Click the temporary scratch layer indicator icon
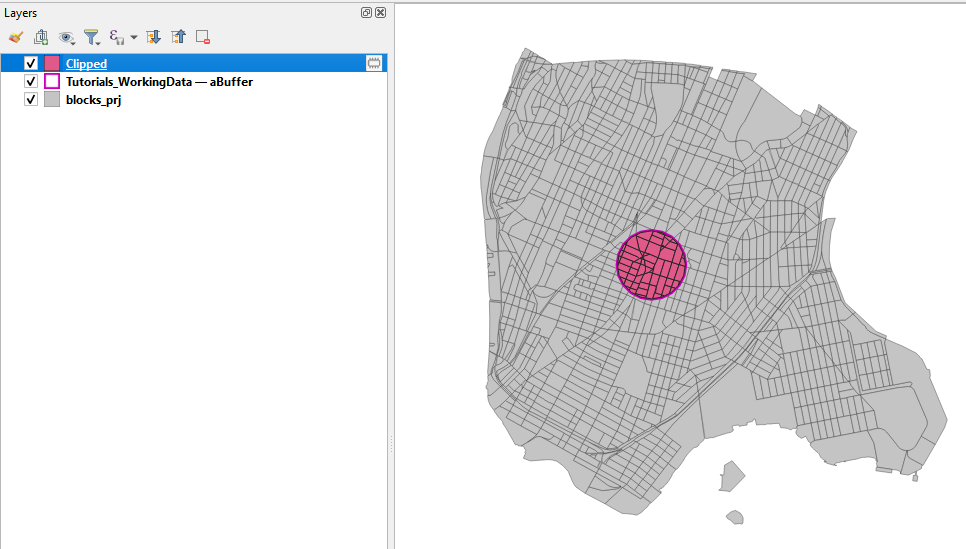Screen dimensions: 966x549 tap(374, 63)
